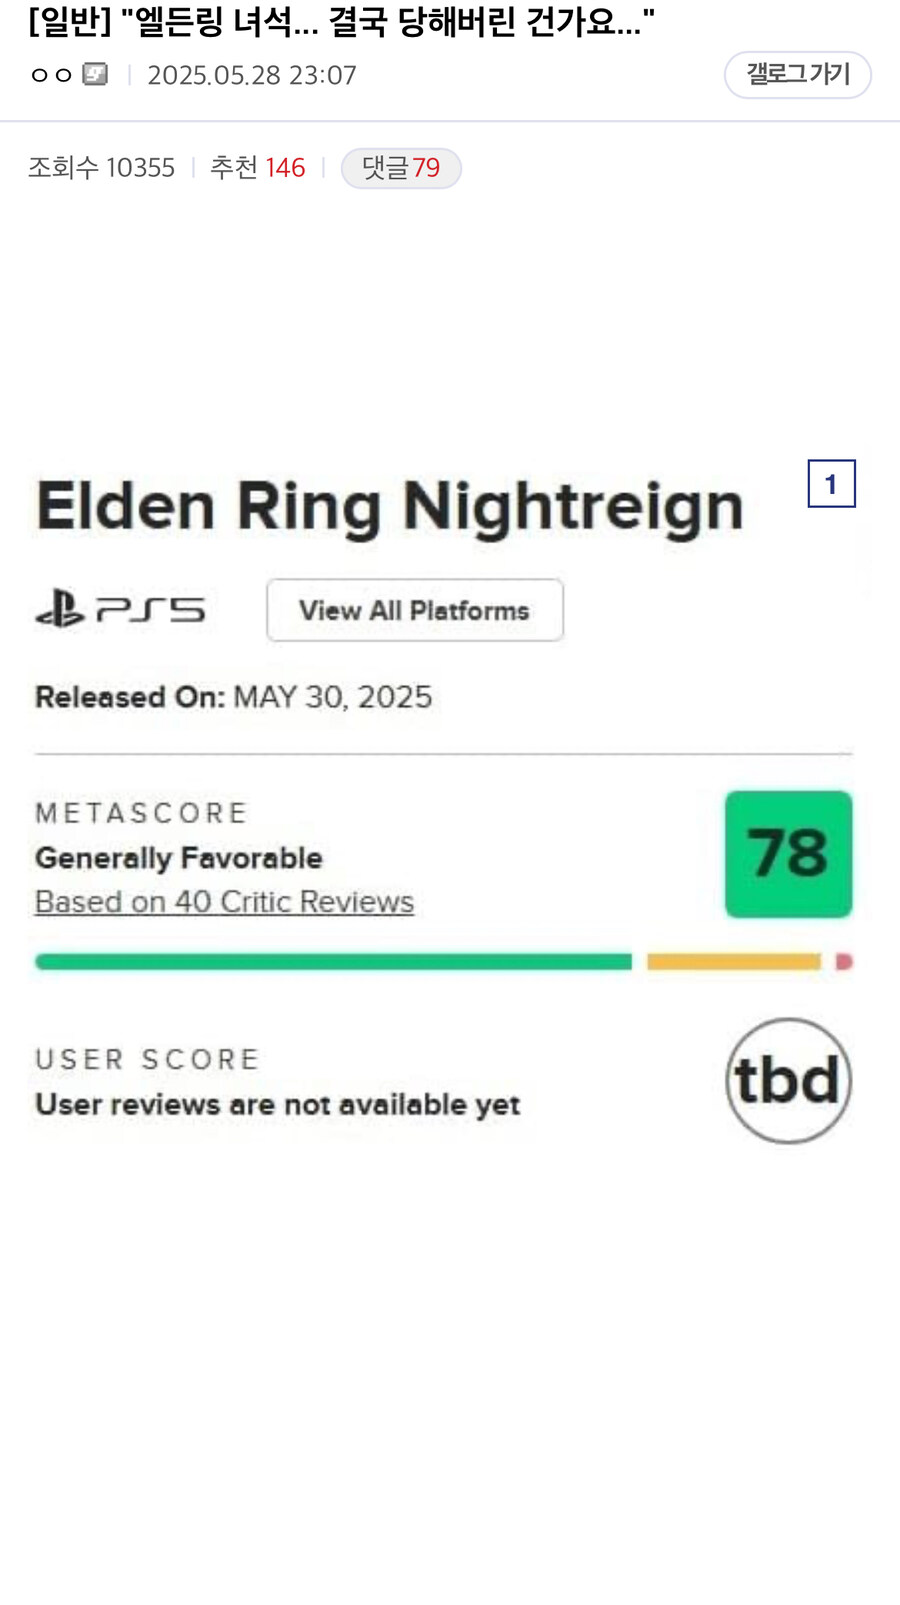This screenshot has height=1605, width=900.
Task: Click the post timestamp 2025.05.28 23:07
Action: point(252,75)
